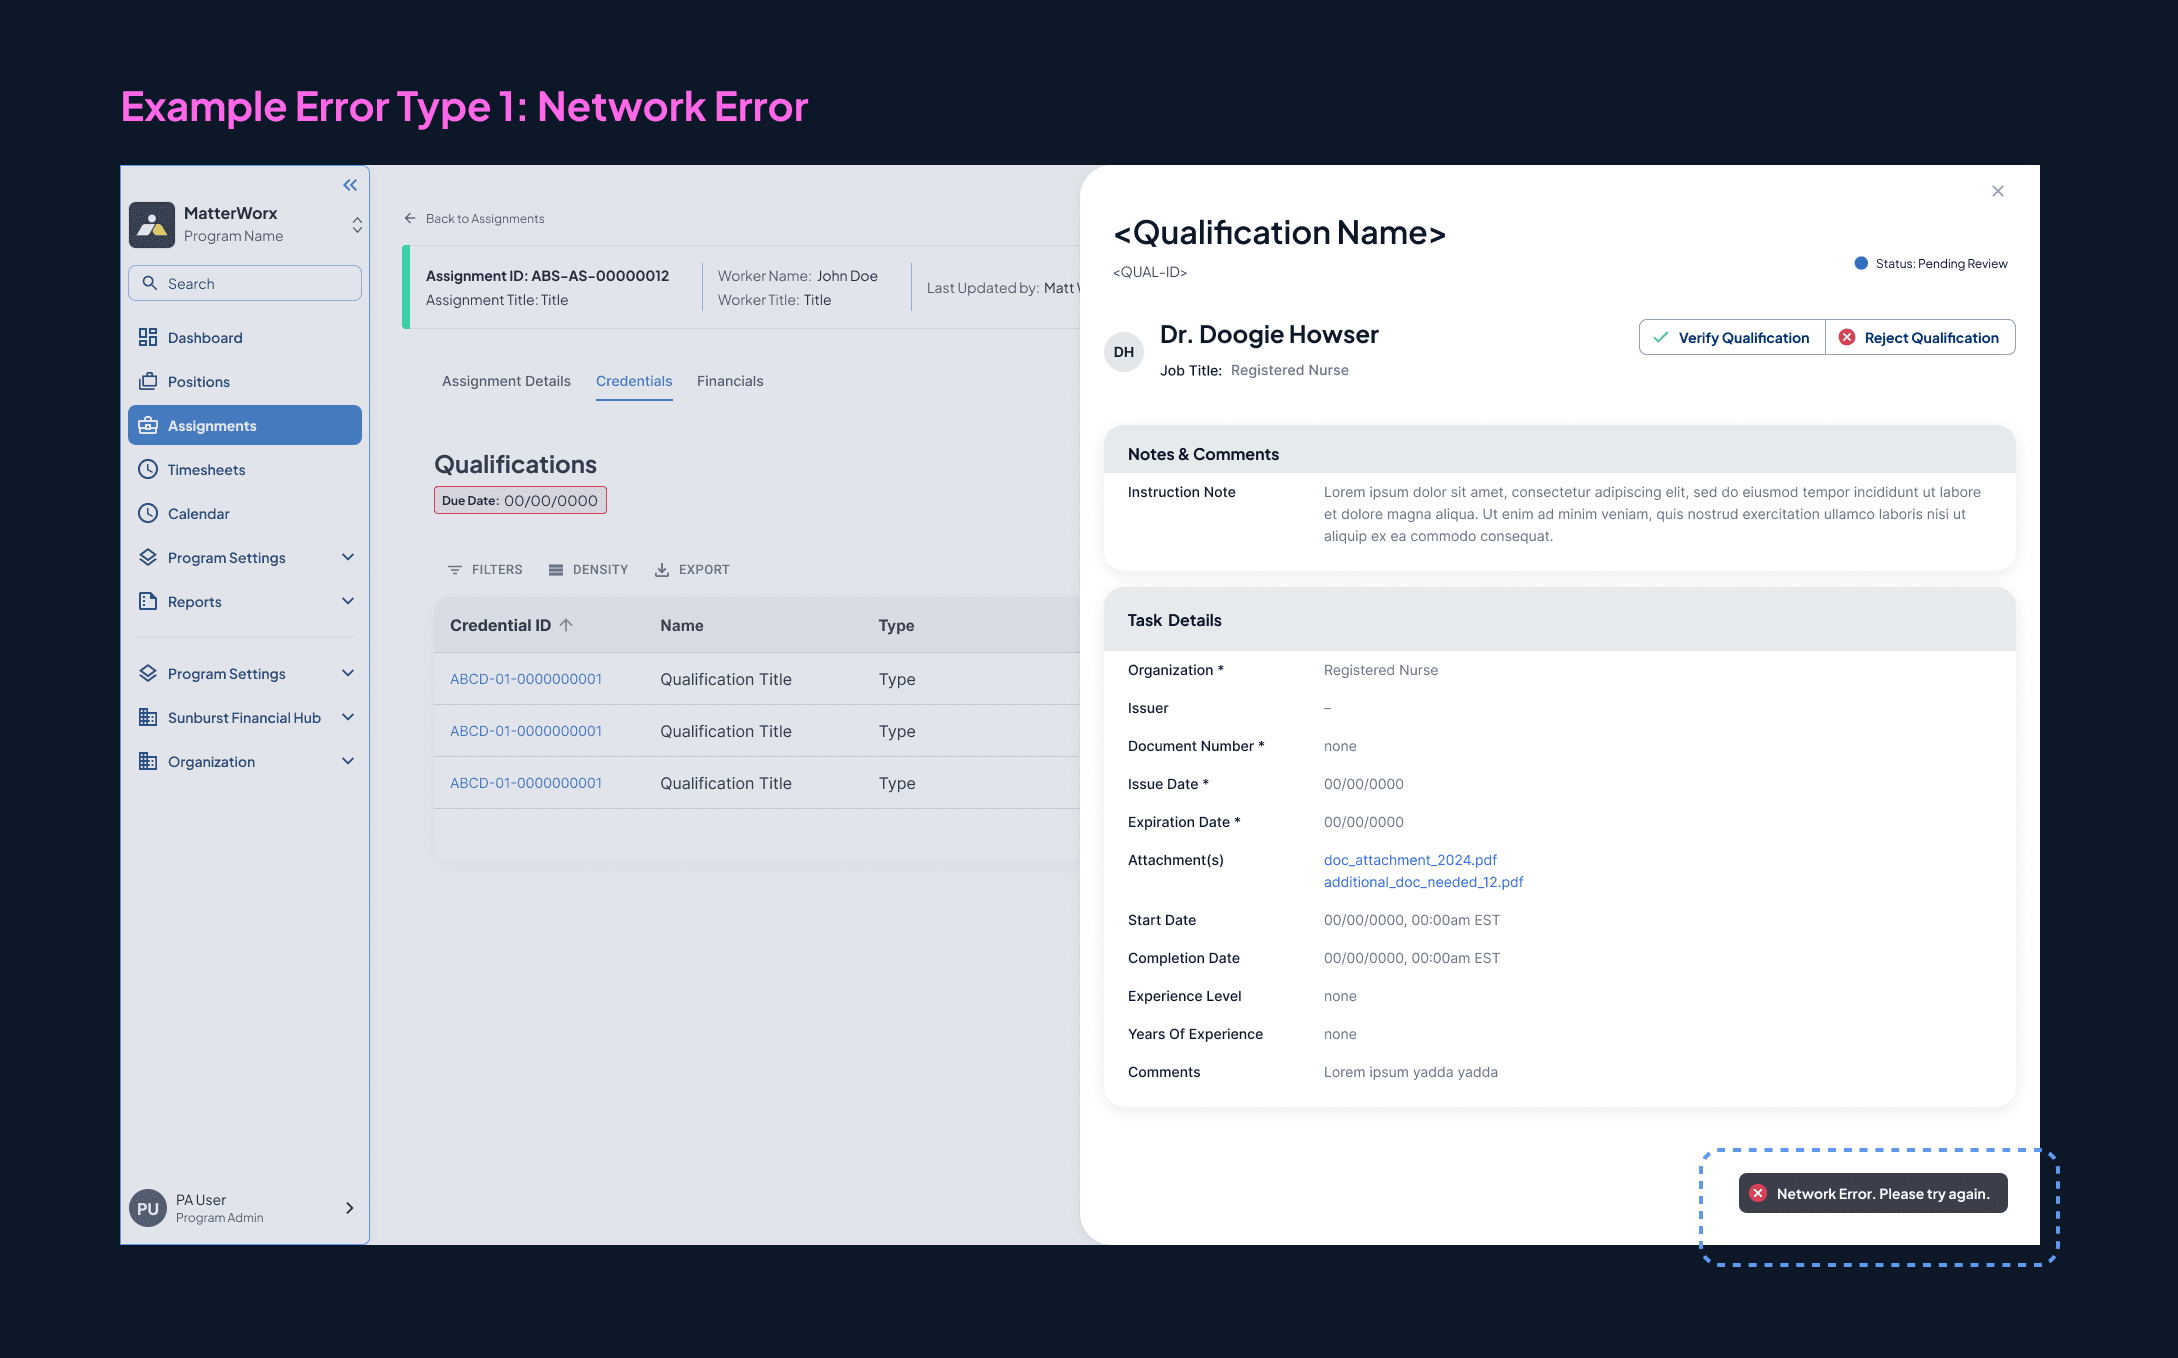Click the Export download icon
2178x1358 pixels.
[662, 570]
